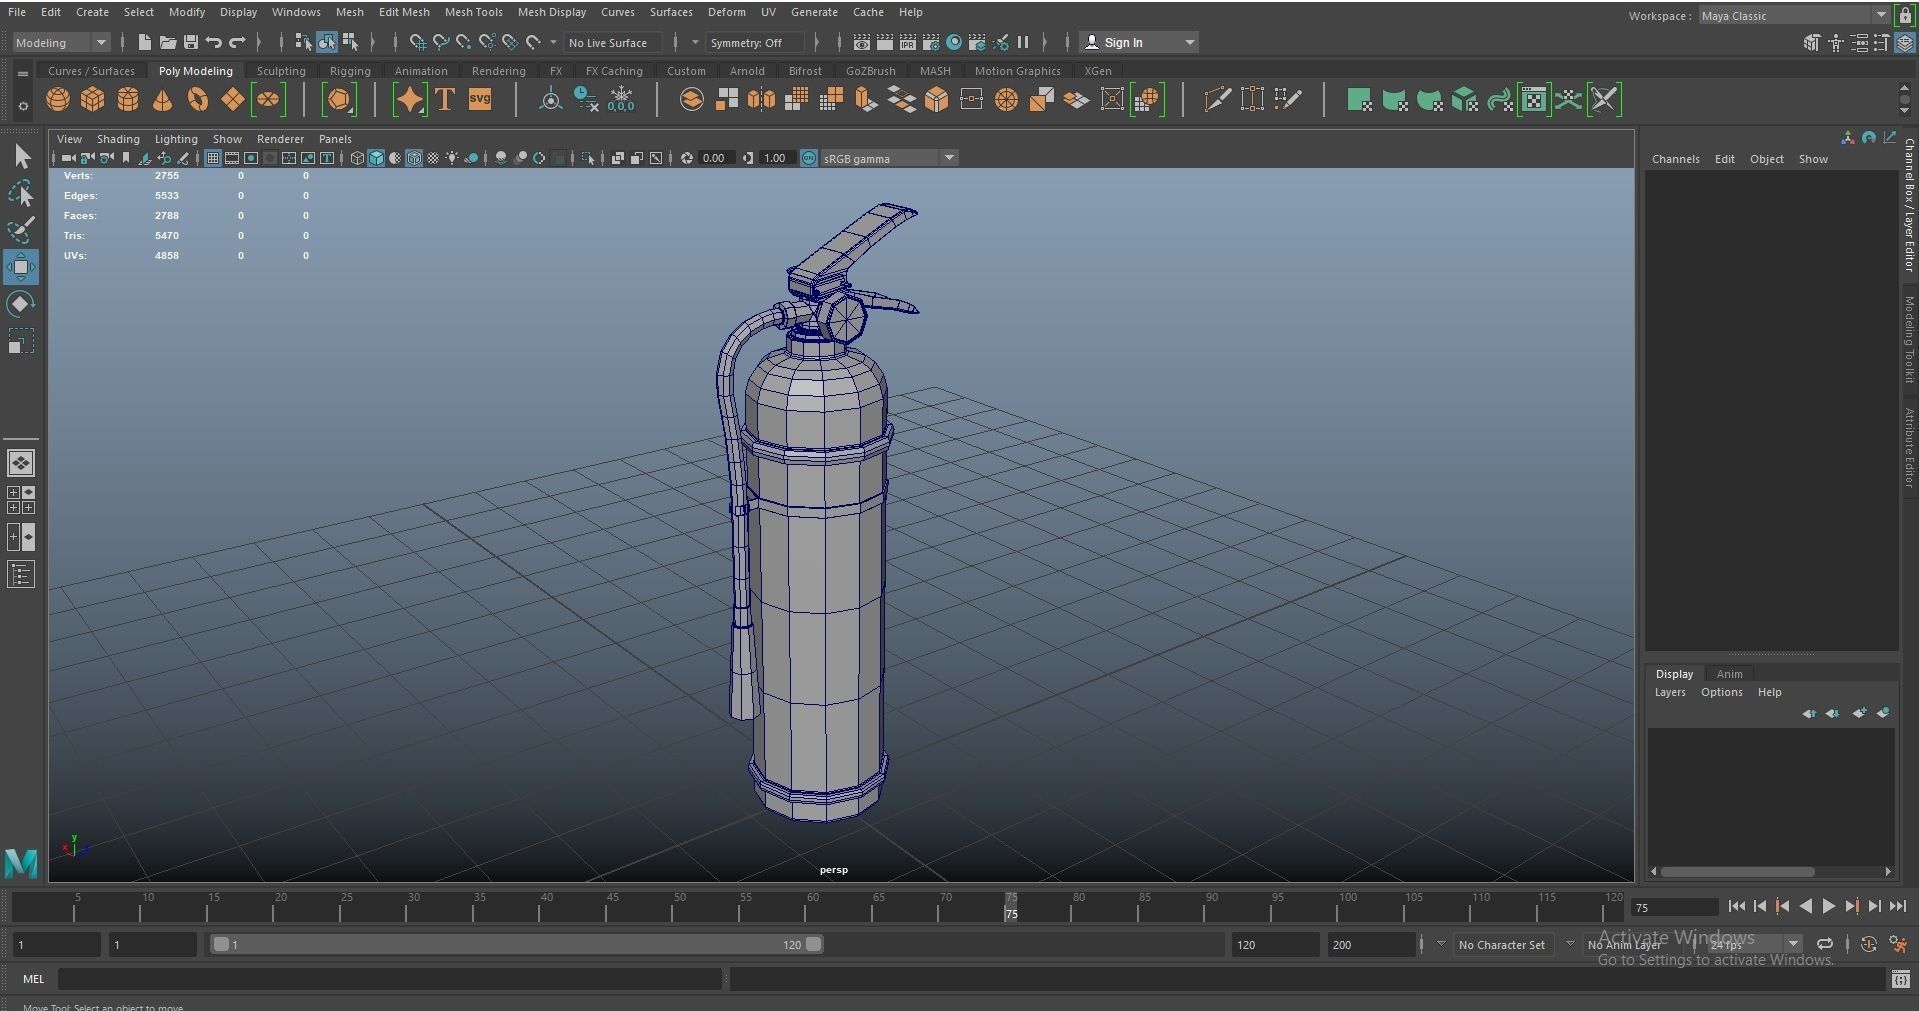Click the range slider bar
This screenshot has width=1919, height=1011.
click(x=516, y=944)
